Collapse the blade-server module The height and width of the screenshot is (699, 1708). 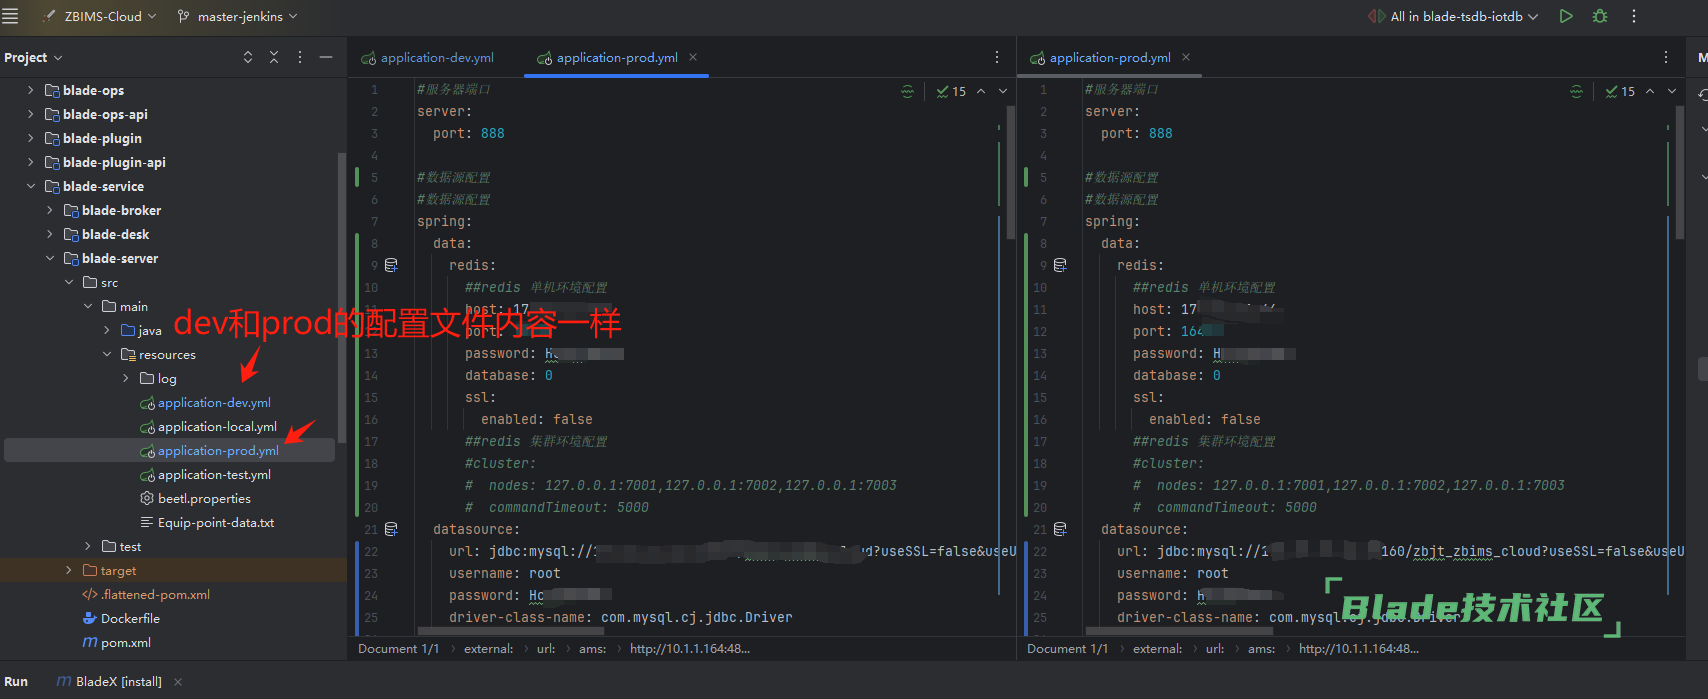coord(49,258)
